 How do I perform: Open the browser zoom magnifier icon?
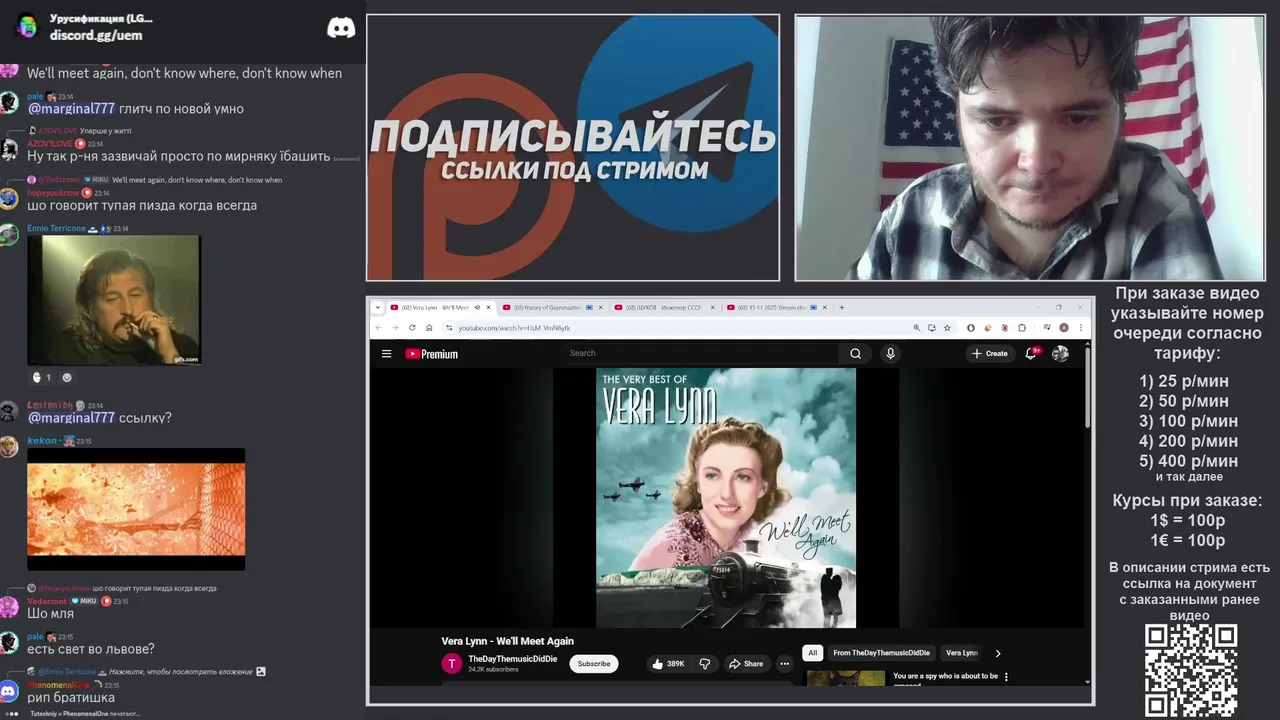[x=917, y=327]
